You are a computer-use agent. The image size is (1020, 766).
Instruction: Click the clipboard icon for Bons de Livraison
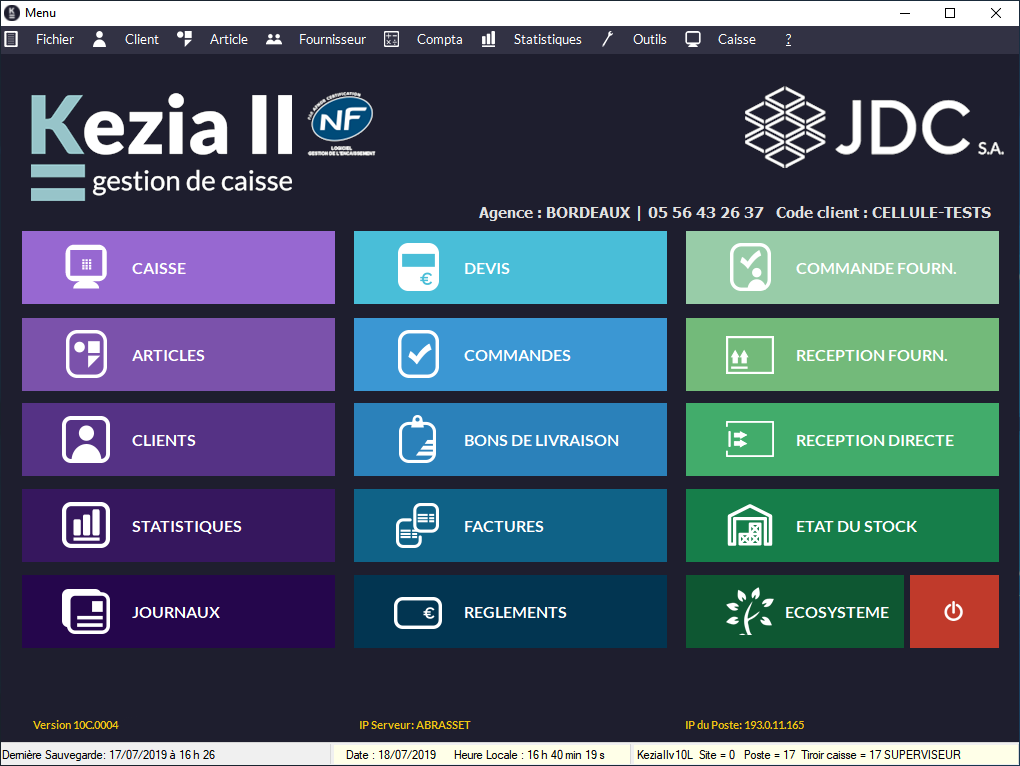(x=418, y=440)
